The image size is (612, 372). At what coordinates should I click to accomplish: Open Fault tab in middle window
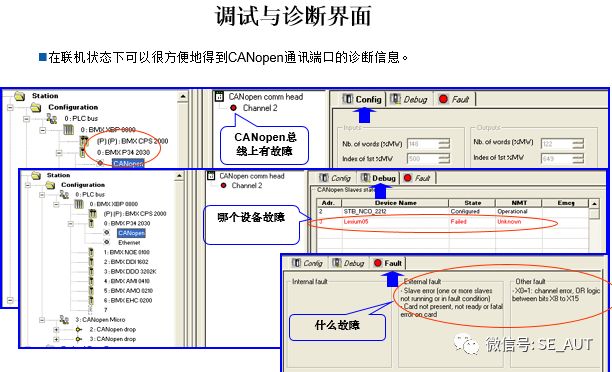pyautogui.click(x=417, y=178)
